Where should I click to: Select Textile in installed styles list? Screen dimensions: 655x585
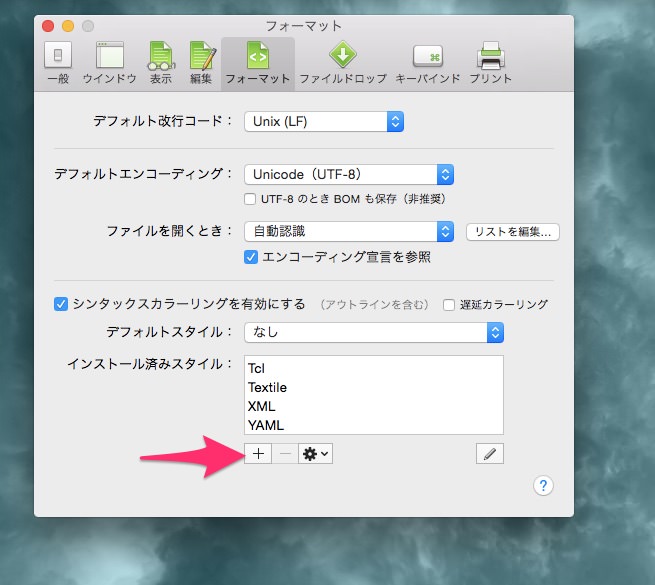point(373,387)
